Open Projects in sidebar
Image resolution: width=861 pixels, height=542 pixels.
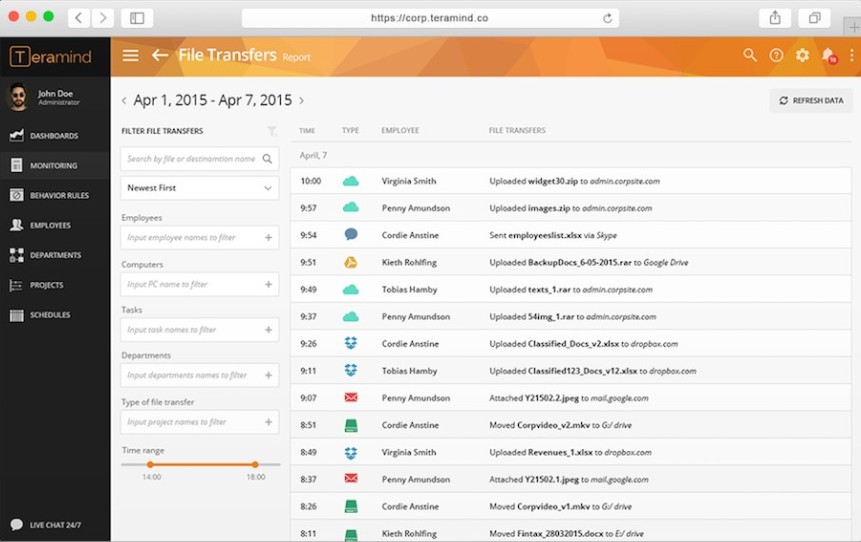pyautogui.click(x=55, y=284)
